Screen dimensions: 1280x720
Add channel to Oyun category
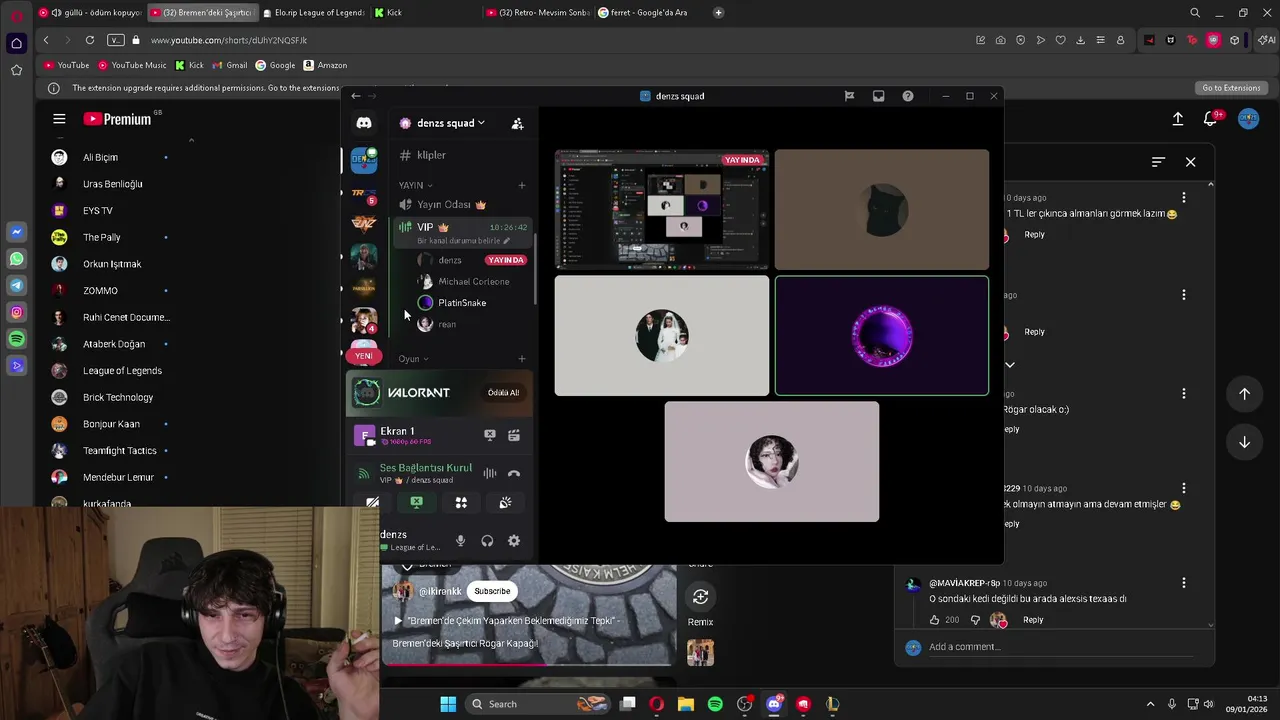pyautogui.click(x=522, y=359)
